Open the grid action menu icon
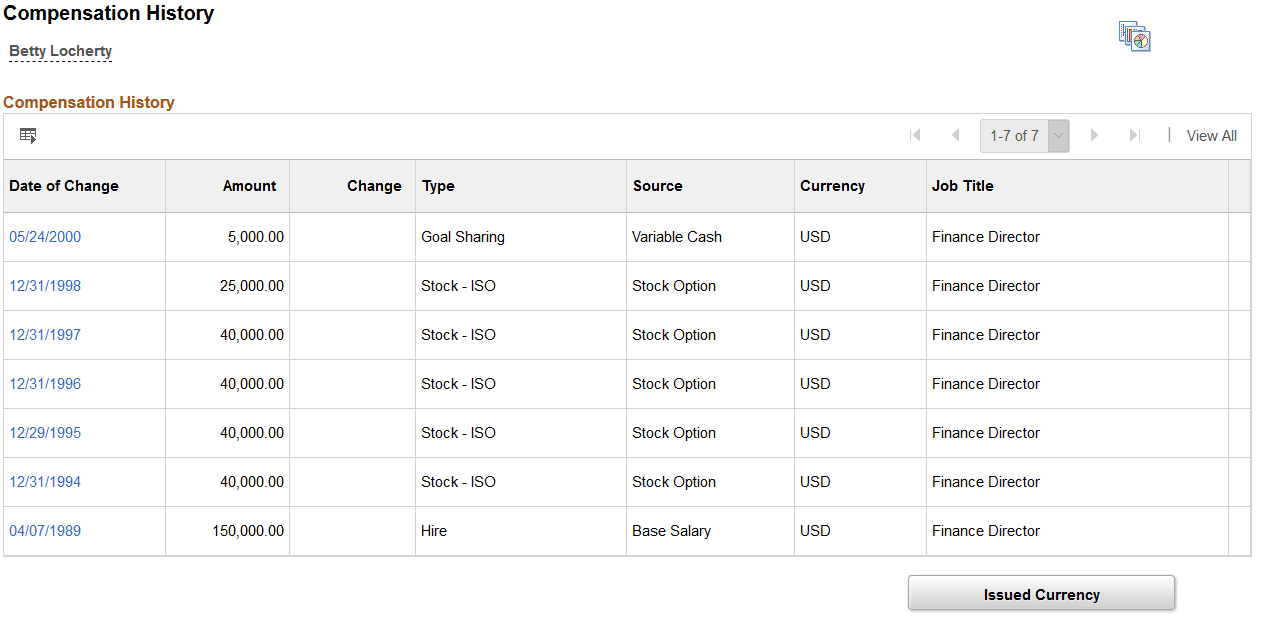 [28, 135]
